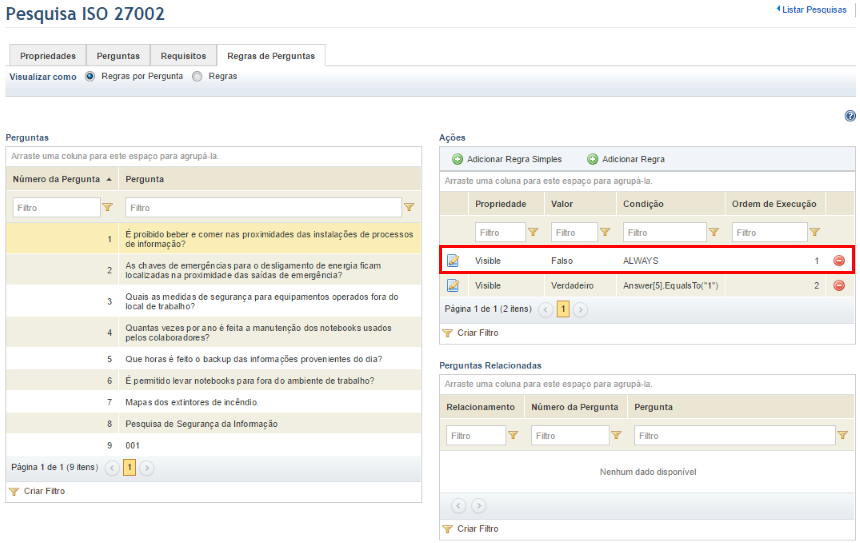This screenshot has width=860, height=543.
Task: Select page 1 button in Ações grid
Action: click(563, 309)
